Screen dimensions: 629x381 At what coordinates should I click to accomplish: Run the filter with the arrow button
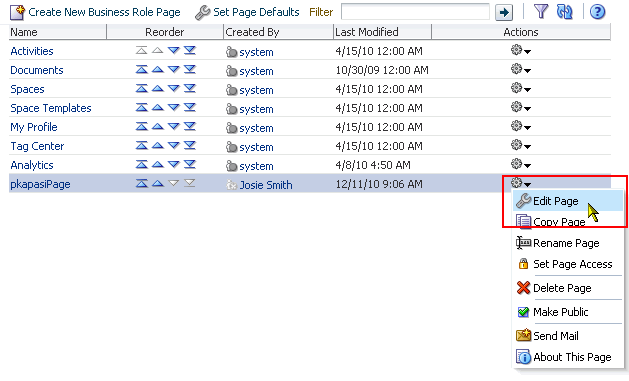point(504,12)
